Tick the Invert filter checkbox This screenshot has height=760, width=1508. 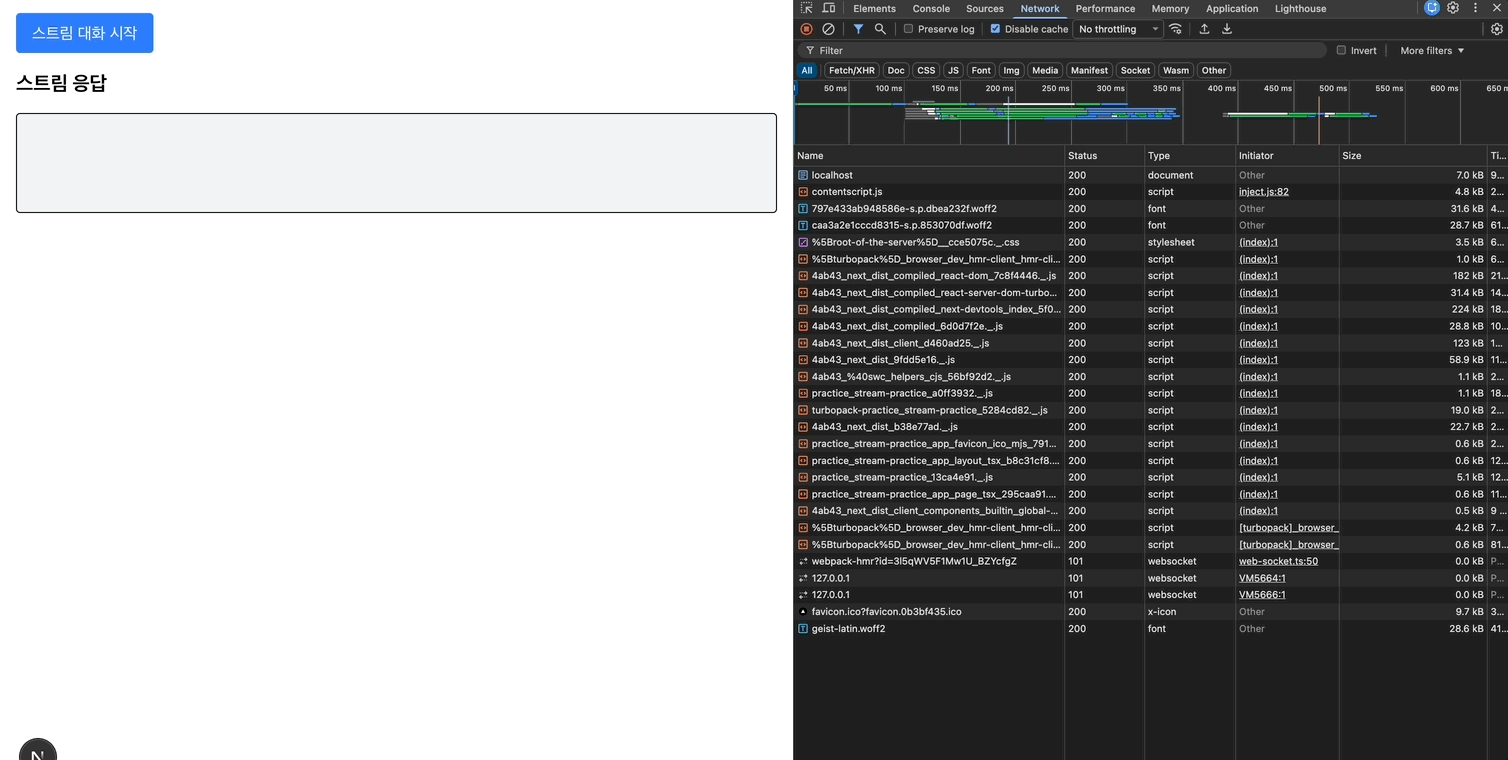[1341, 50]
